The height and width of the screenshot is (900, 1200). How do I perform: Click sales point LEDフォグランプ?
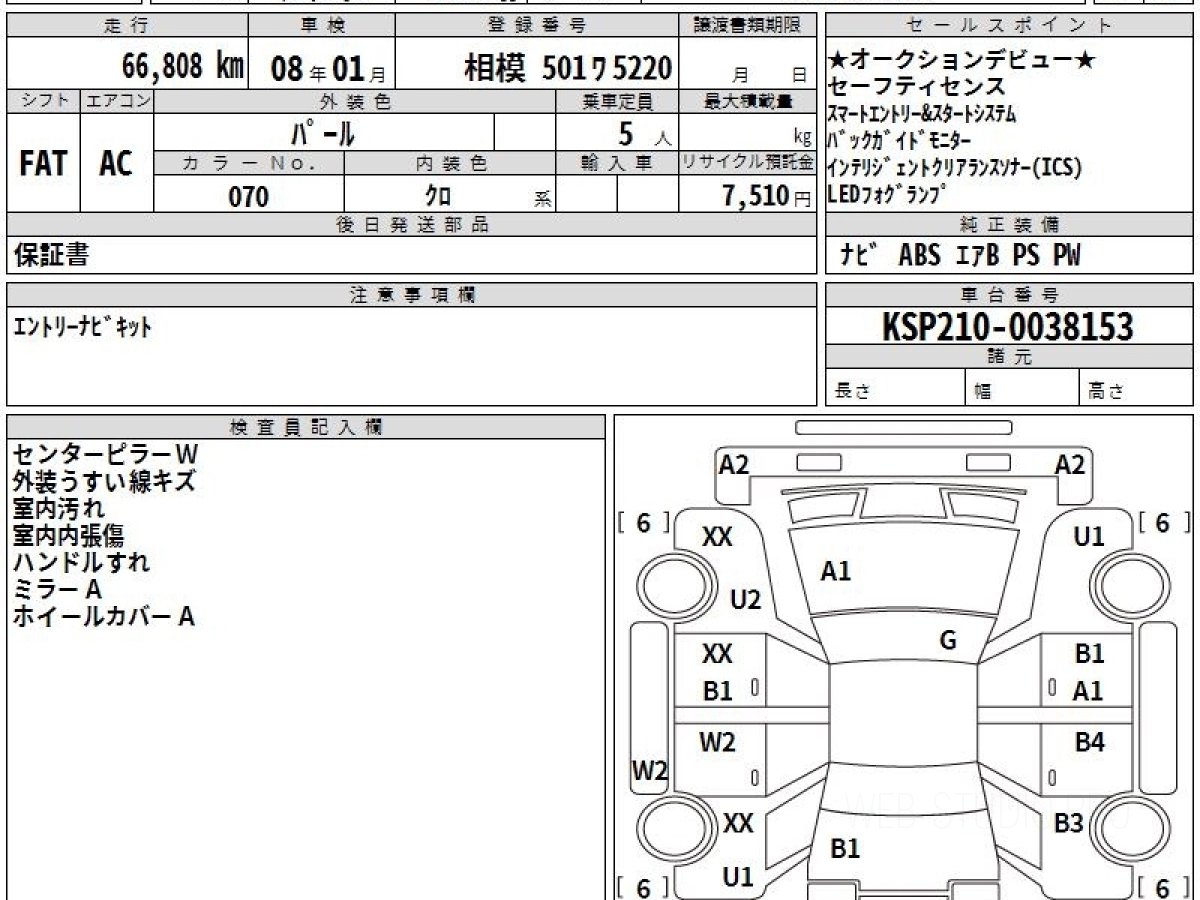888,192
